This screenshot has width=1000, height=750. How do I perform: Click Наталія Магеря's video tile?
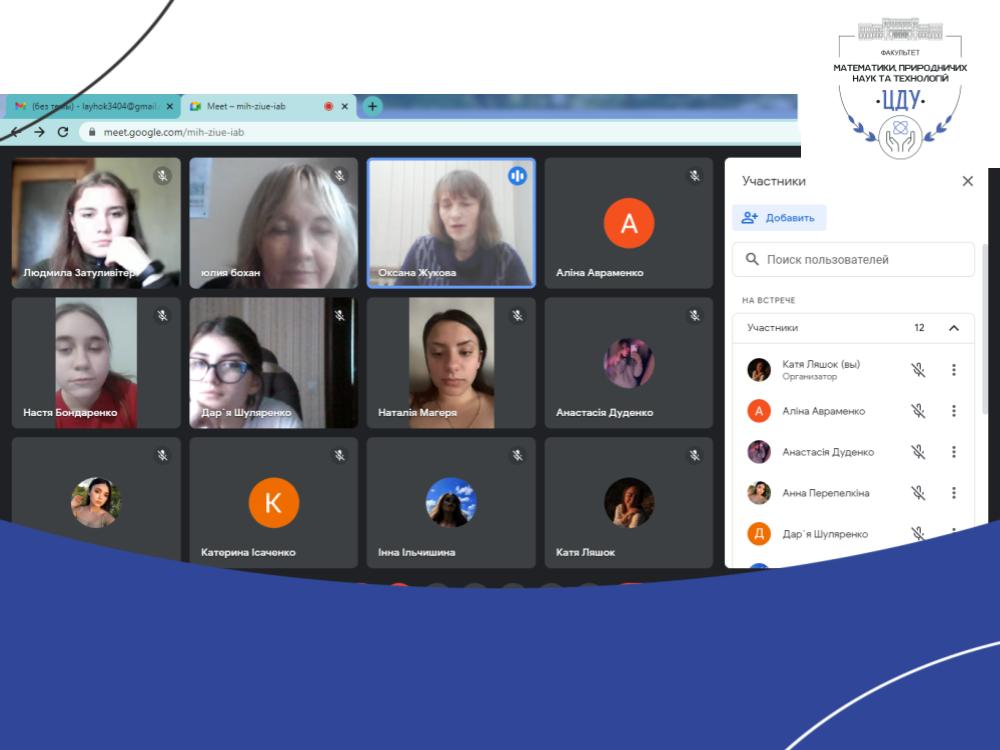[x=451, y=362]
